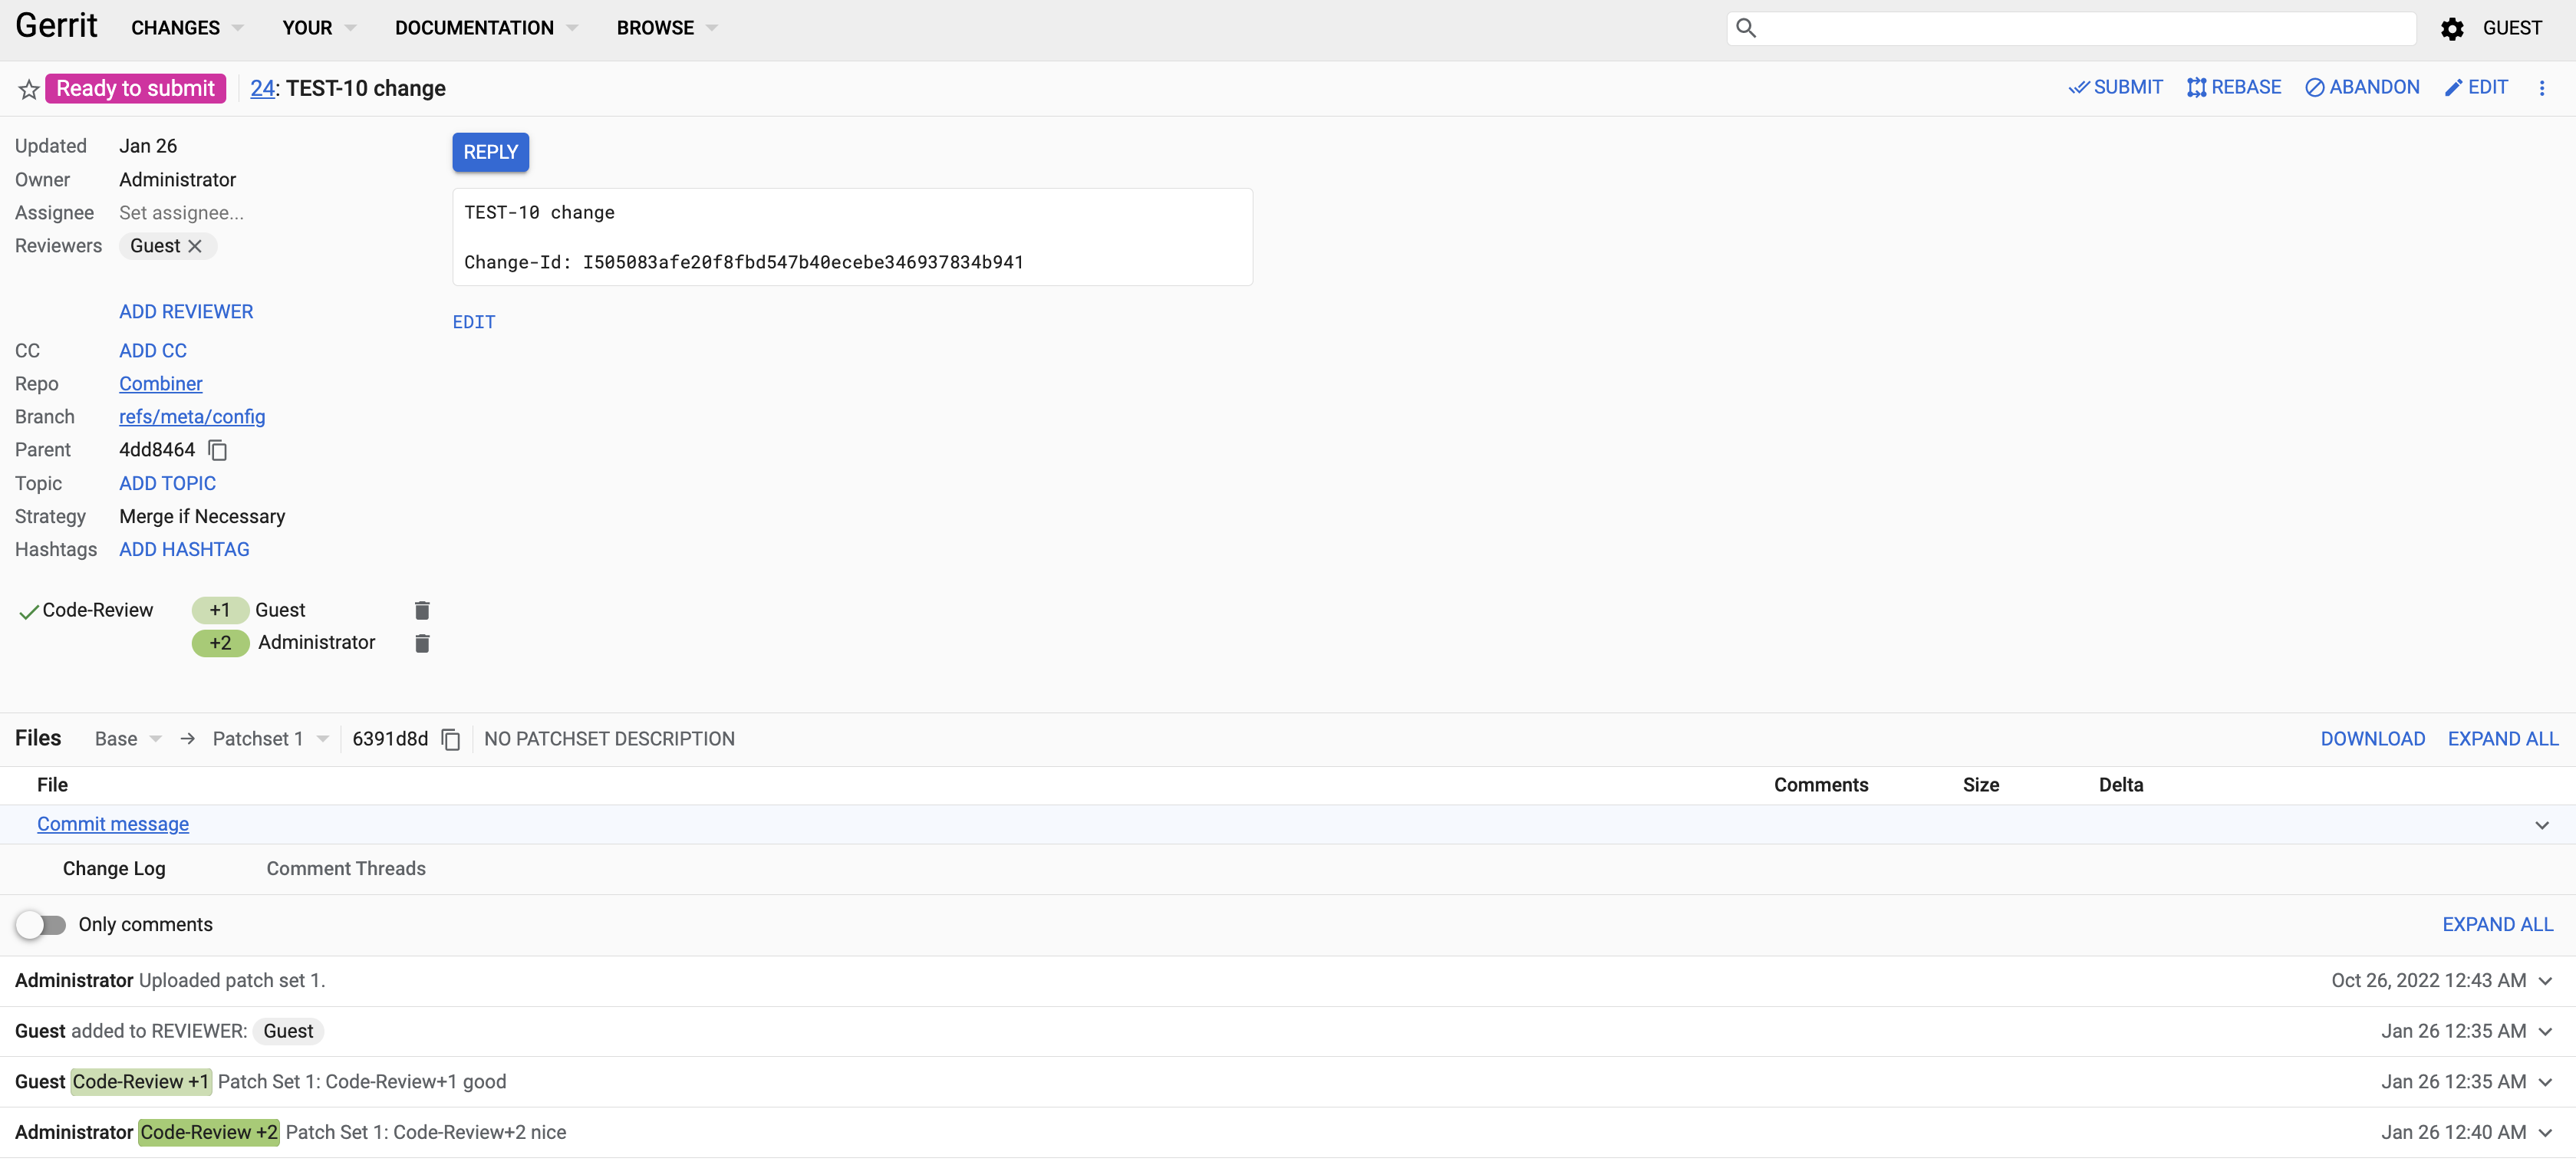Open the Combiner repo link

160,383
